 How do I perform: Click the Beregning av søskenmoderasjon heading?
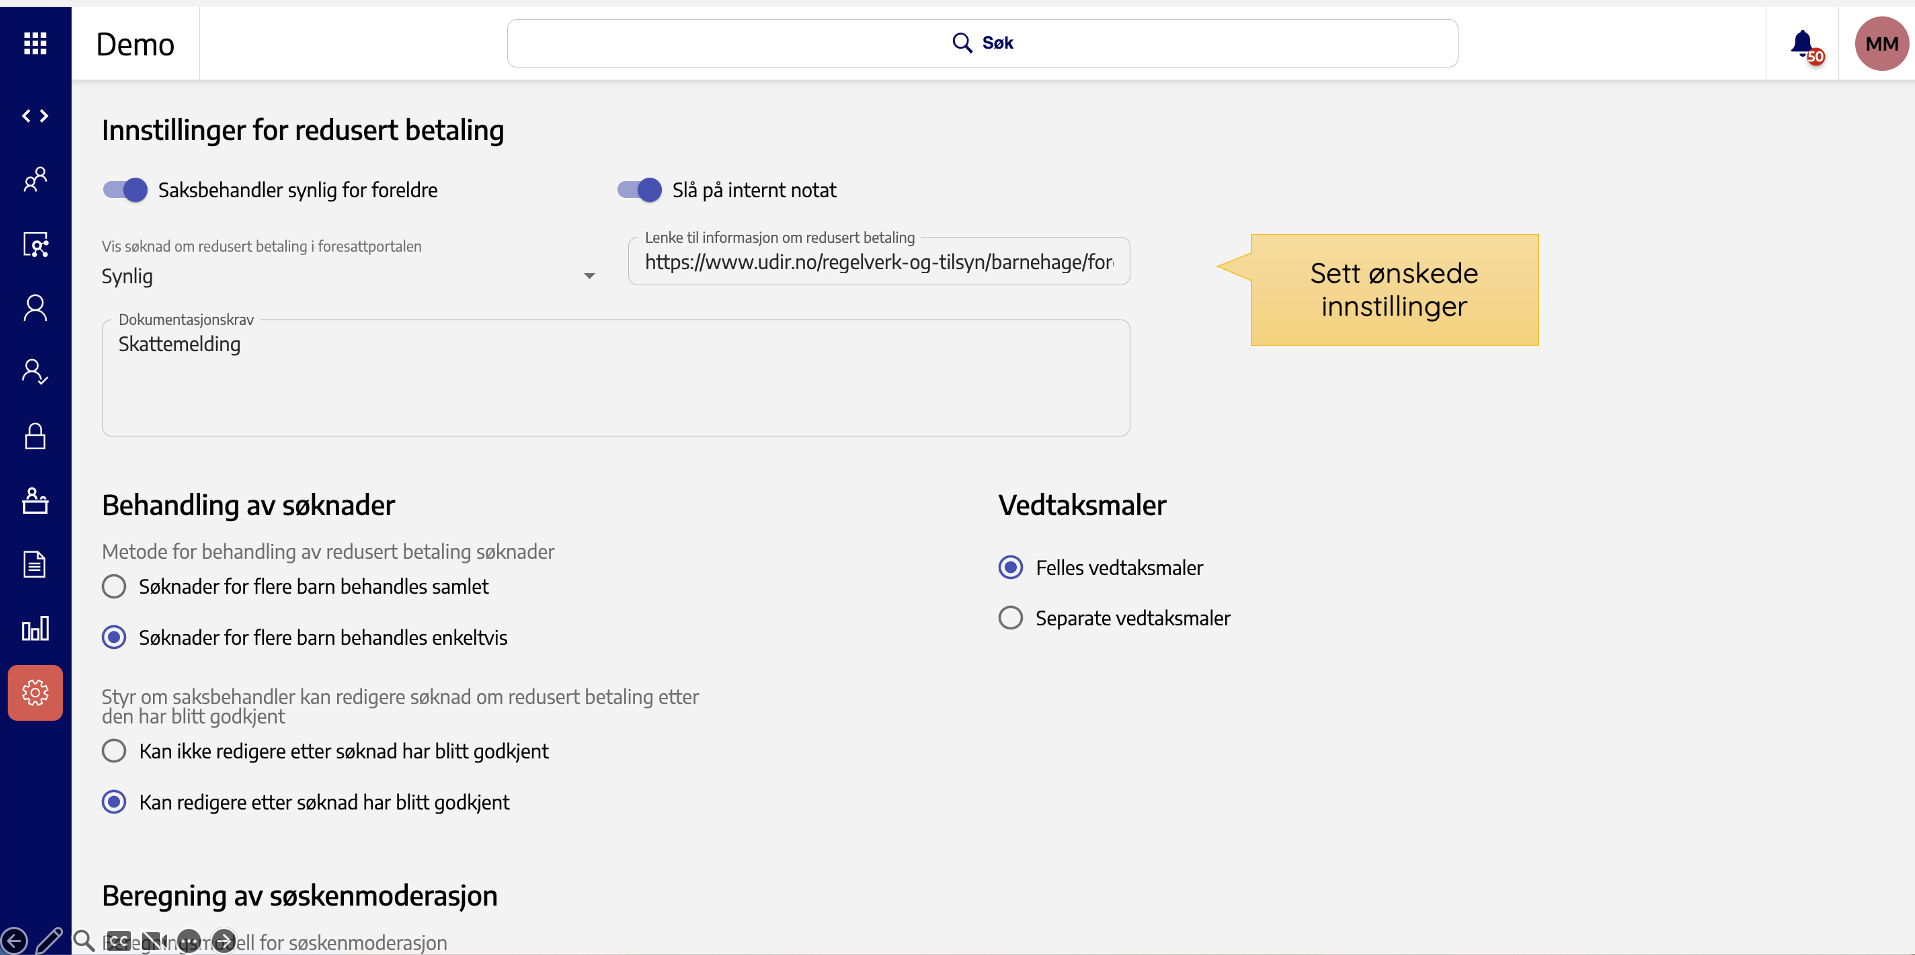coord(300,895)
